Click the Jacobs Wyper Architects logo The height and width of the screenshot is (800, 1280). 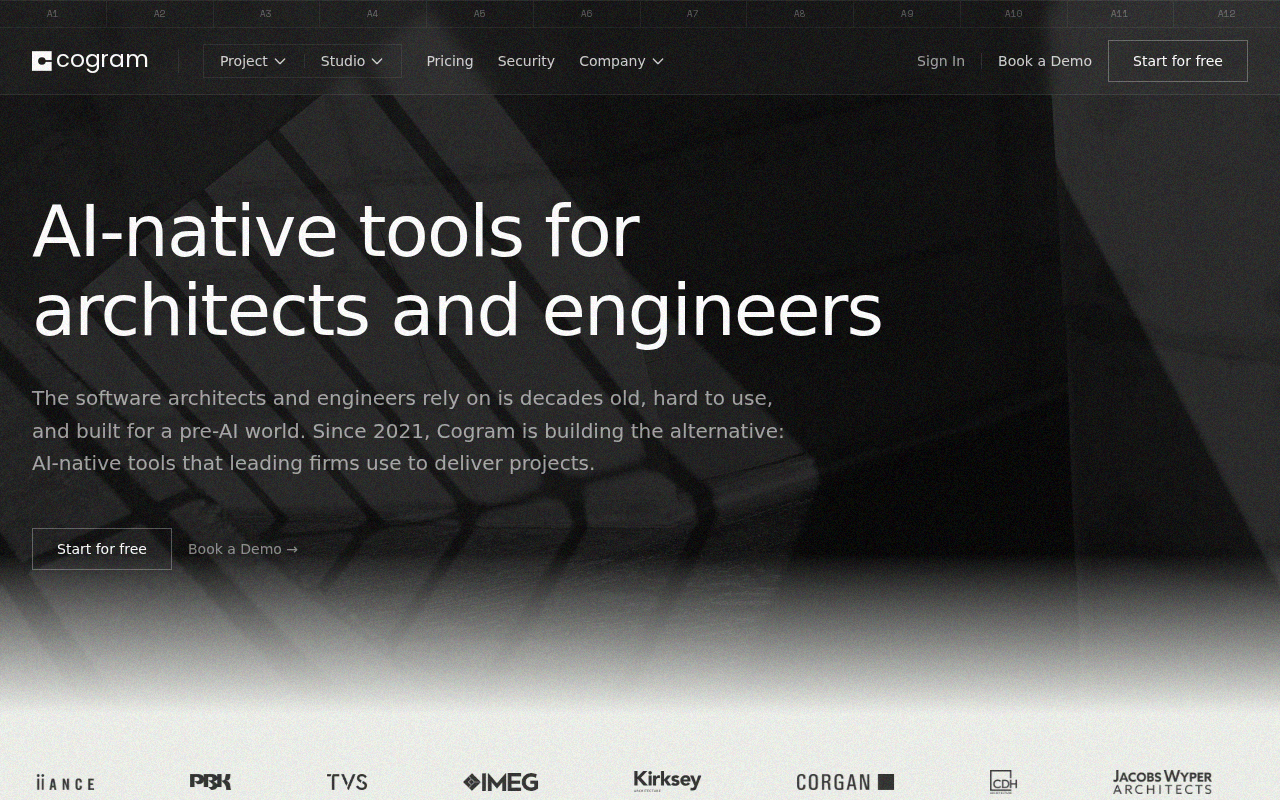[x=1162, y=782]
